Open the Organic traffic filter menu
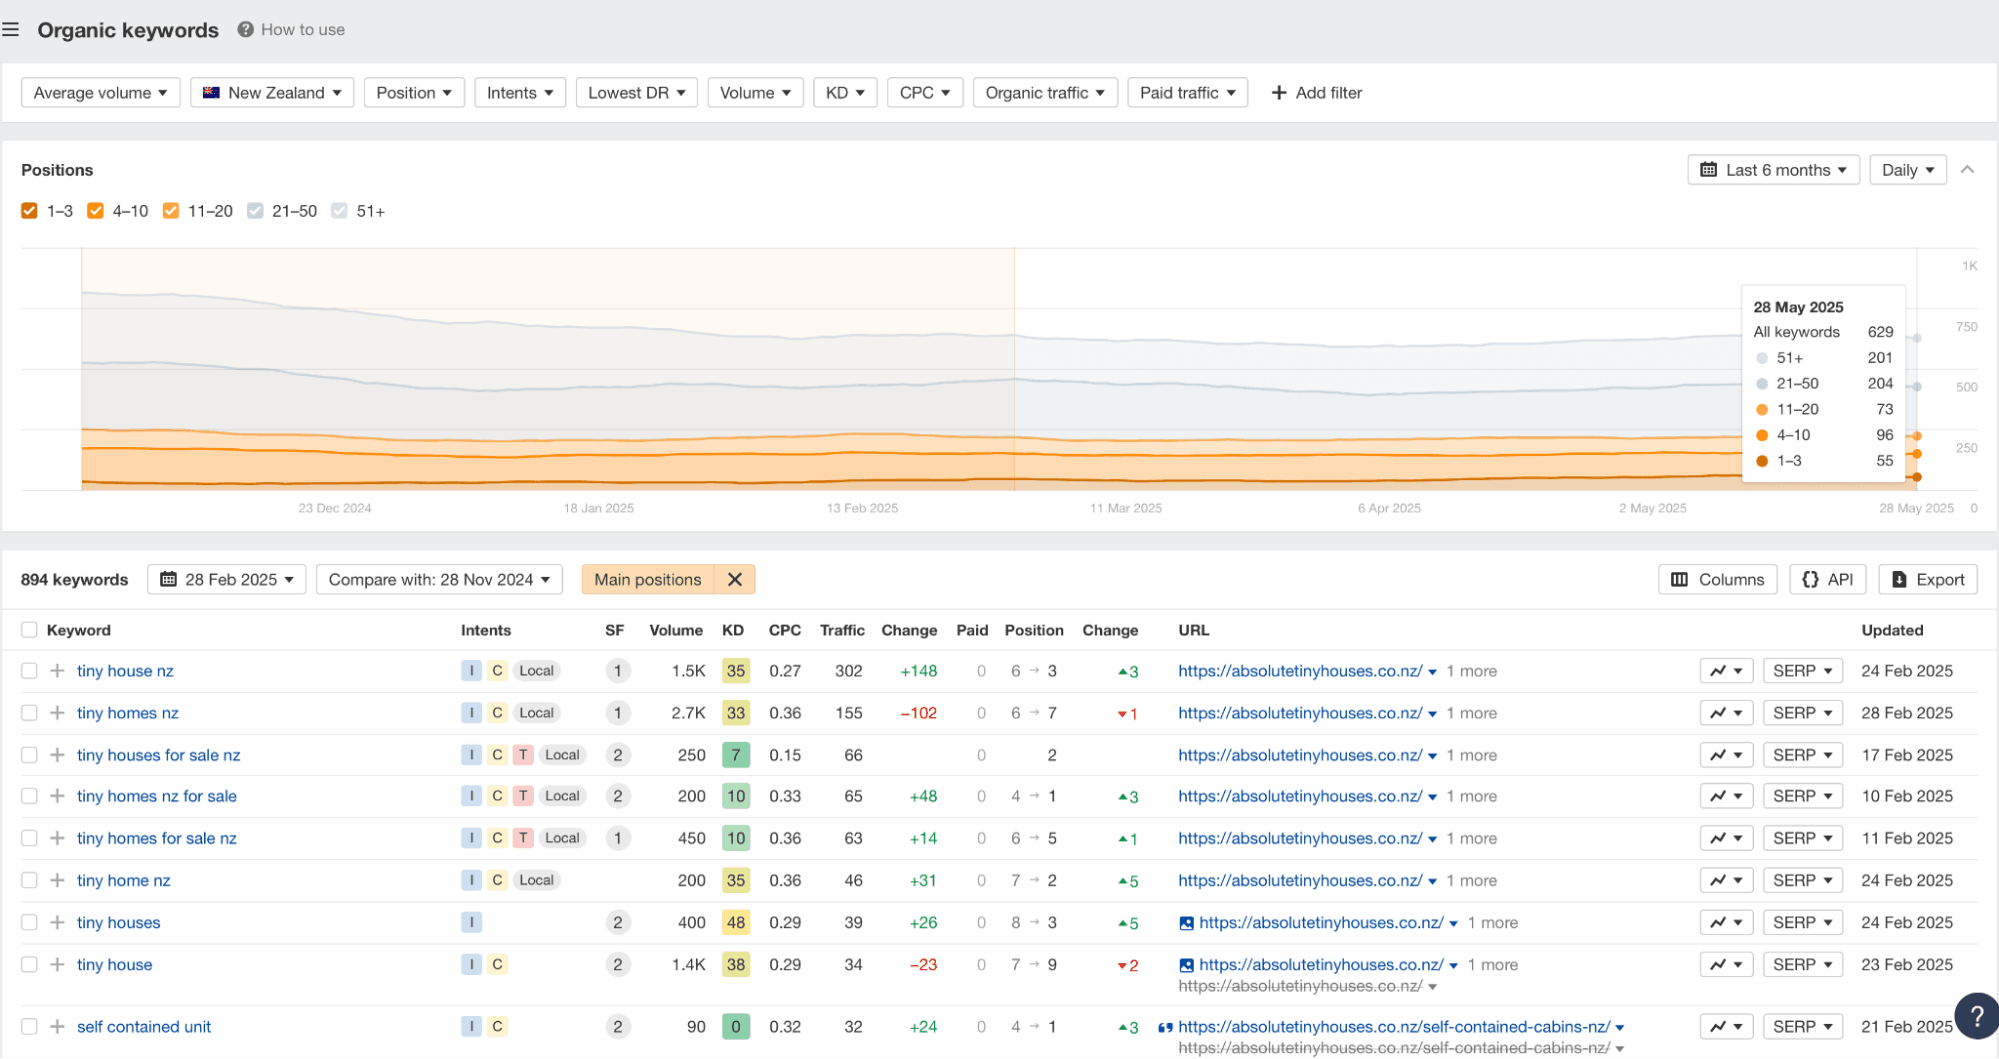Screen dimensions: 1999x1059 (1044, 93)
